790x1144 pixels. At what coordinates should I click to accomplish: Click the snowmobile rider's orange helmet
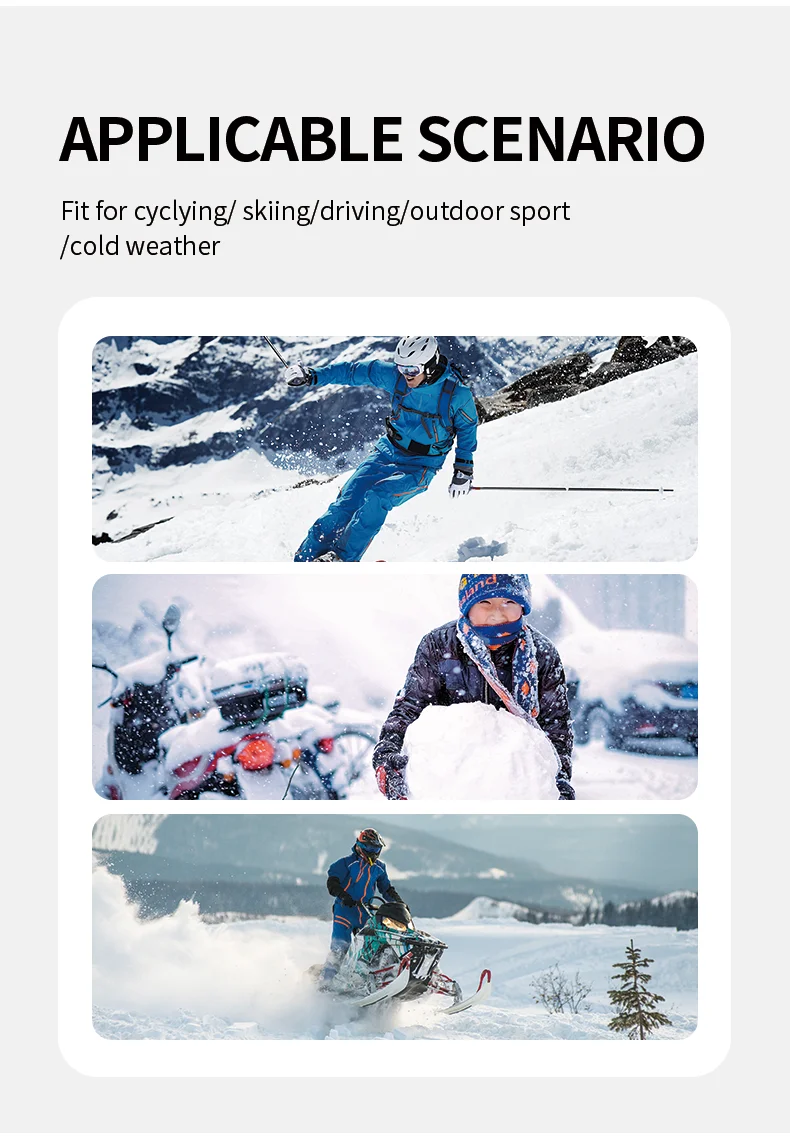click(x=370, y=839)
